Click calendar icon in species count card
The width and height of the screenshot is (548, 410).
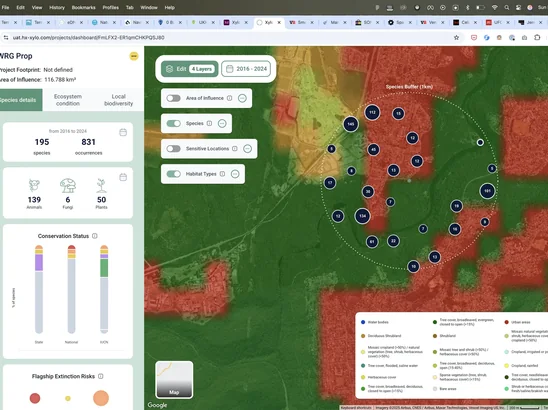(x=123, y=132)
